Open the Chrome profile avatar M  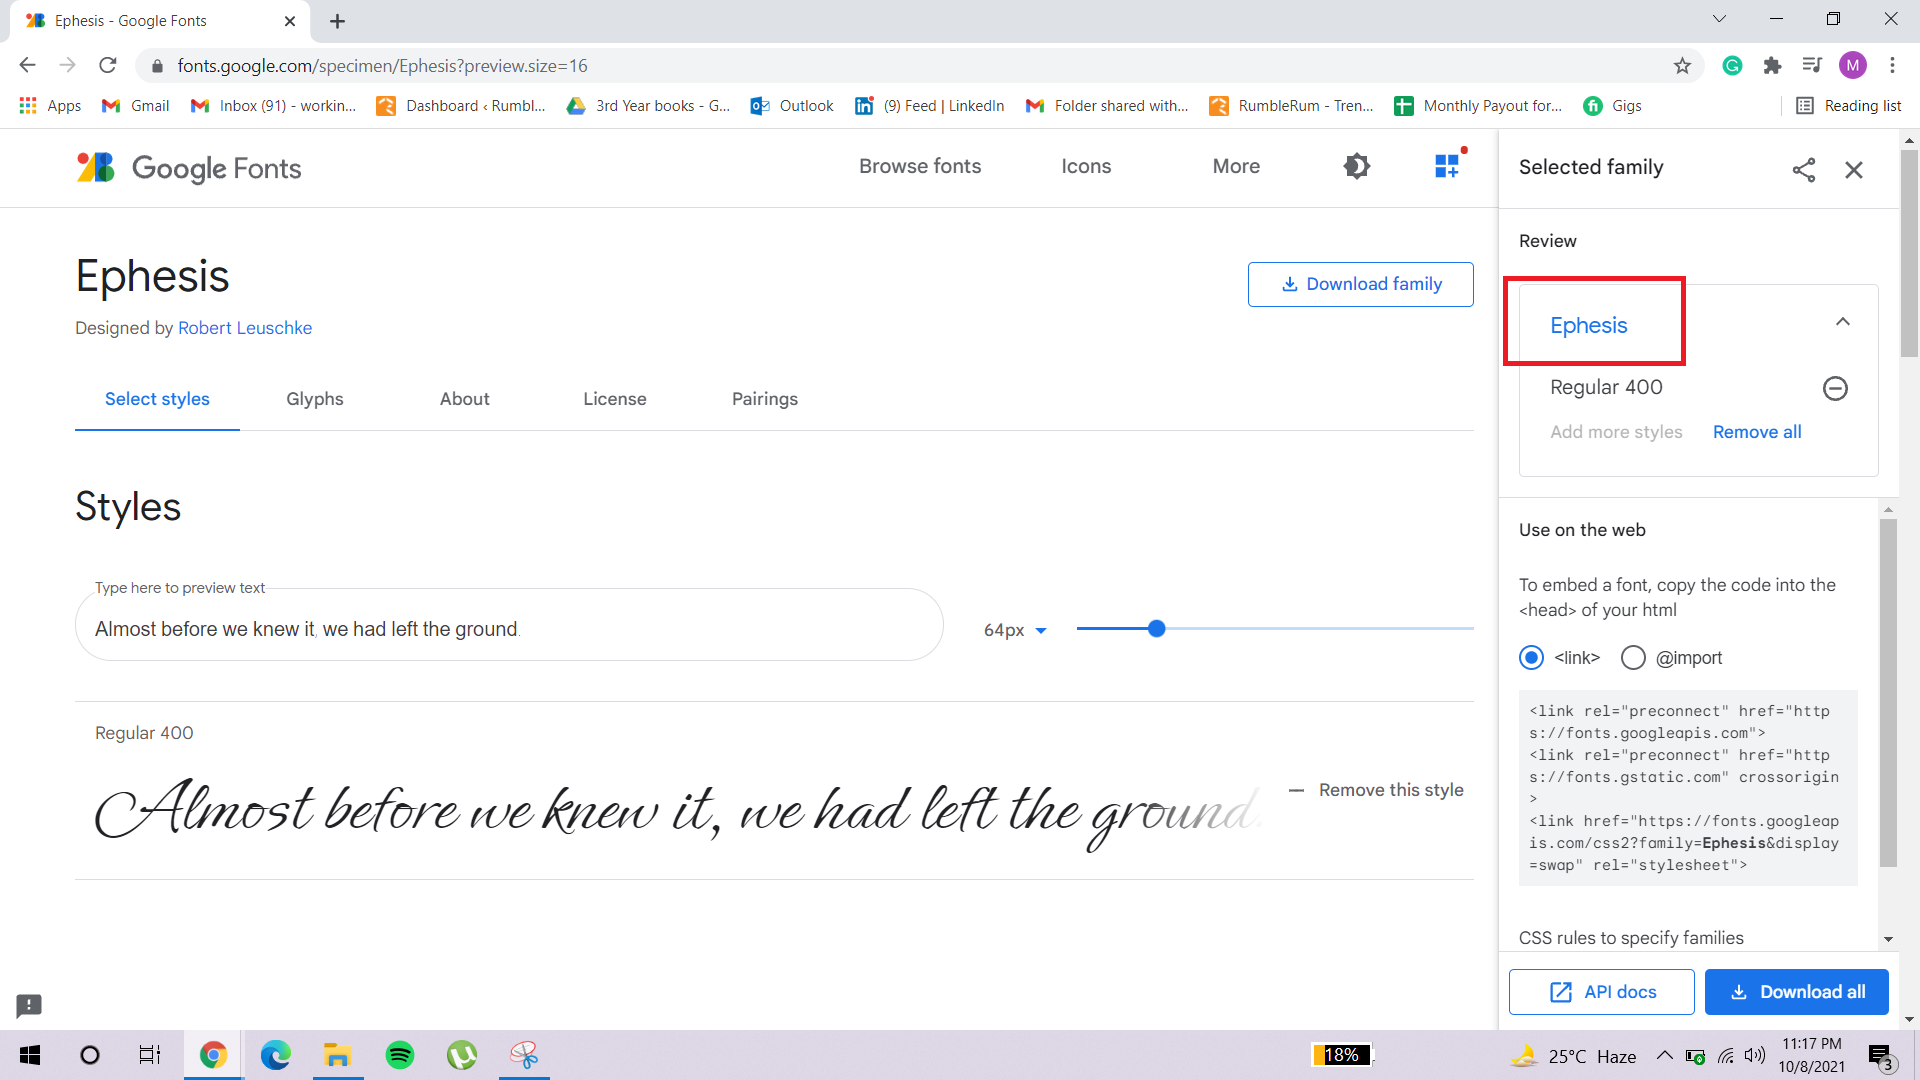coord(1853,66)
